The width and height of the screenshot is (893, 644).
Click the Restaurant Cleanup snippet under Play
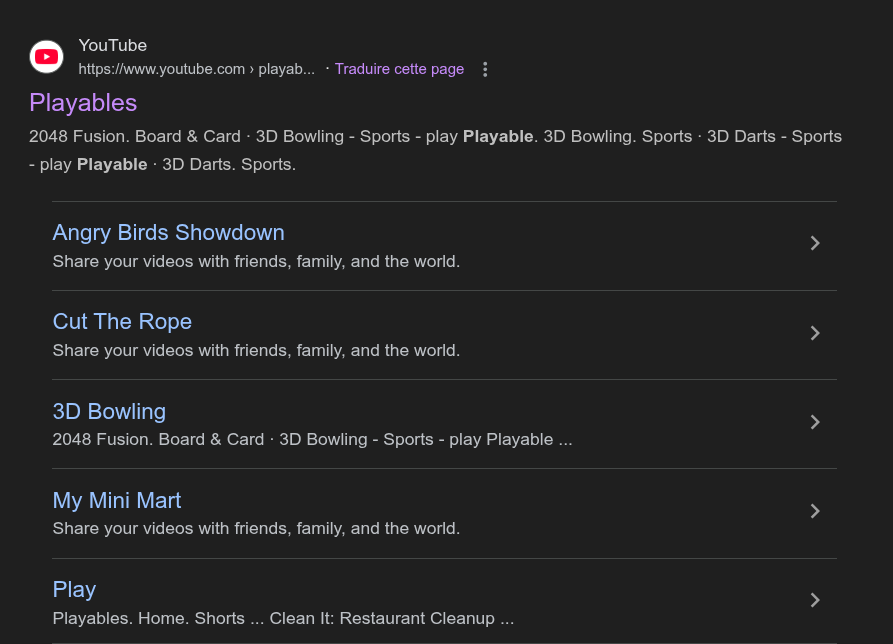(283, 618)
